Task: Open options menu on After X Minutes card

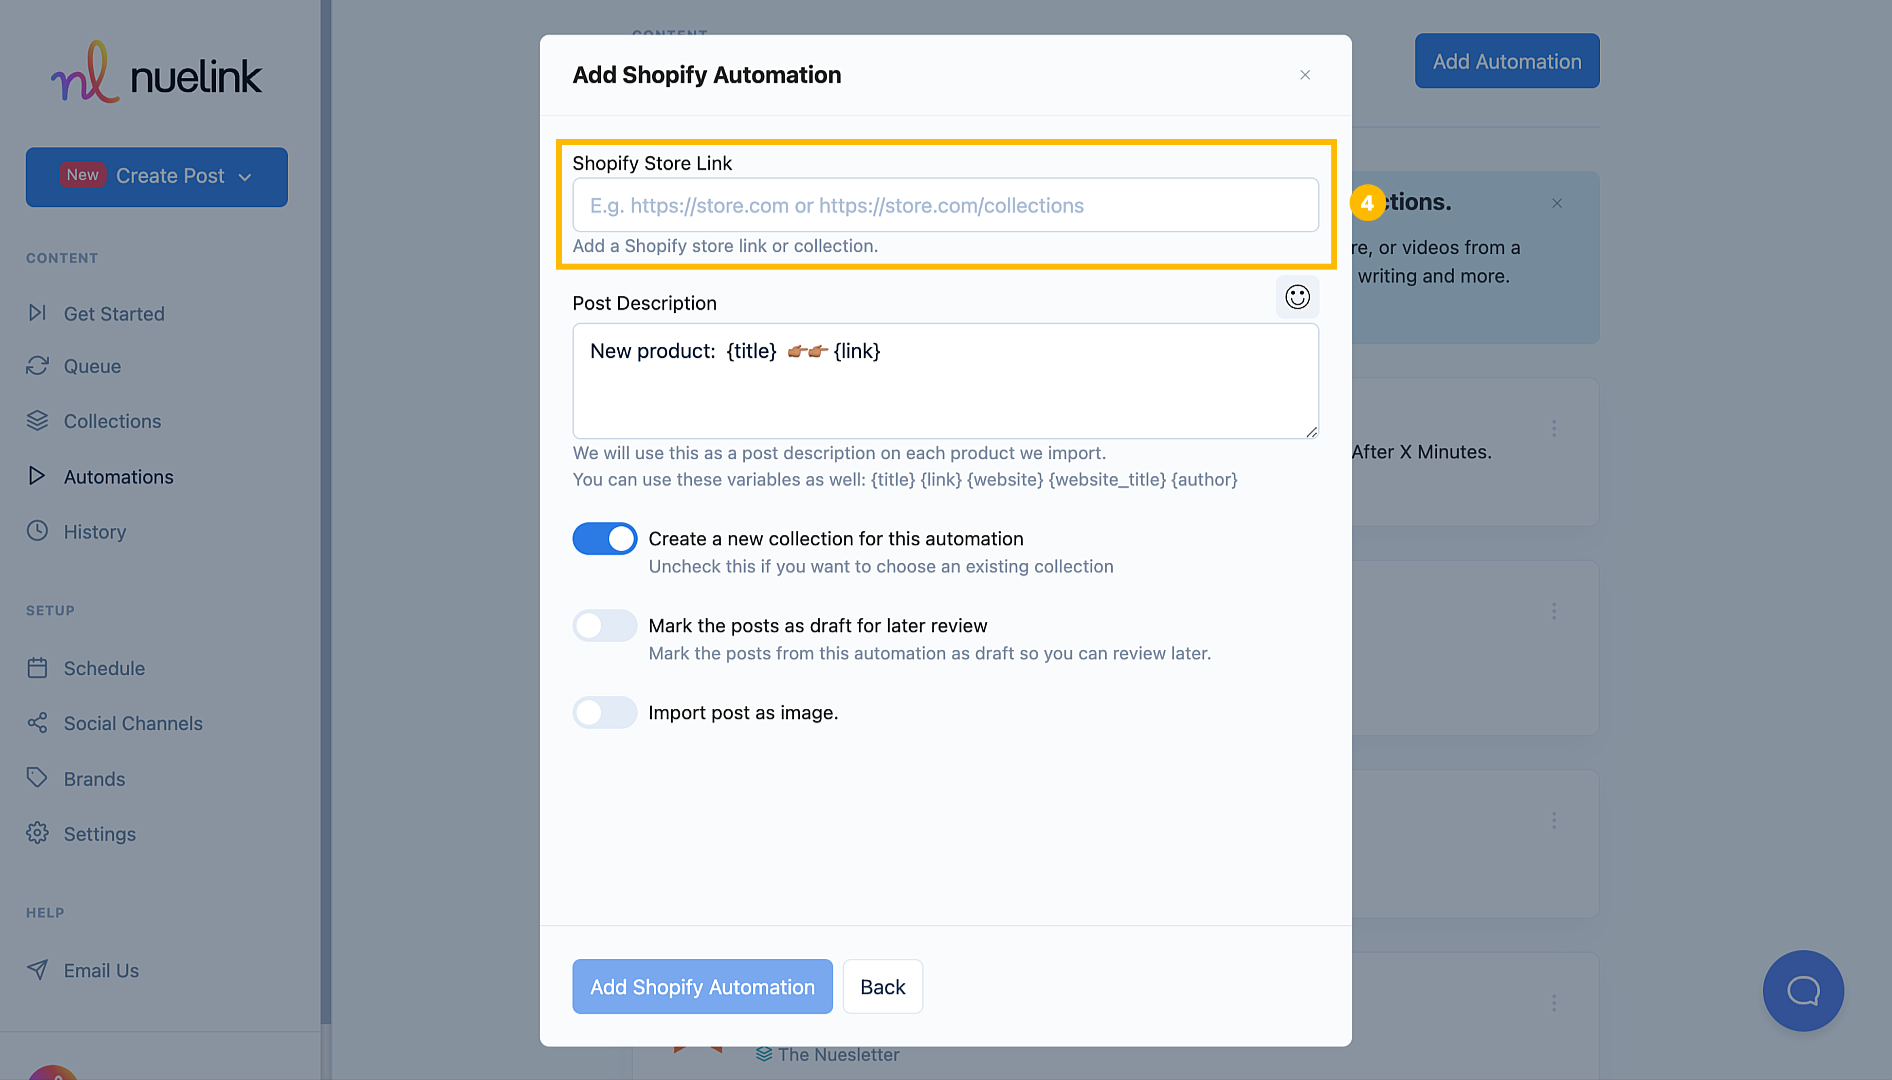Action: pos(1554,428)
